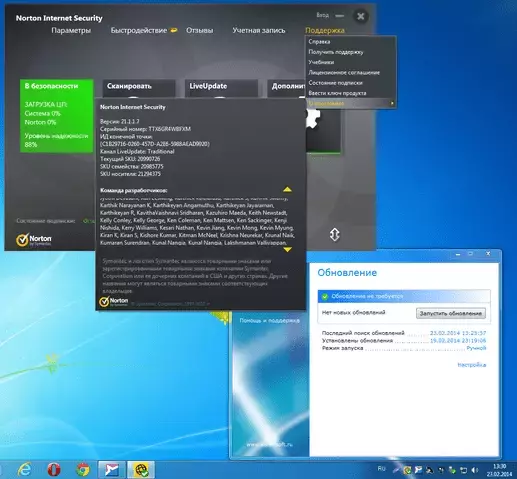The image size is (517, 479).
Task: Click green checkmark icon in Обновление status
Action: 324,296
